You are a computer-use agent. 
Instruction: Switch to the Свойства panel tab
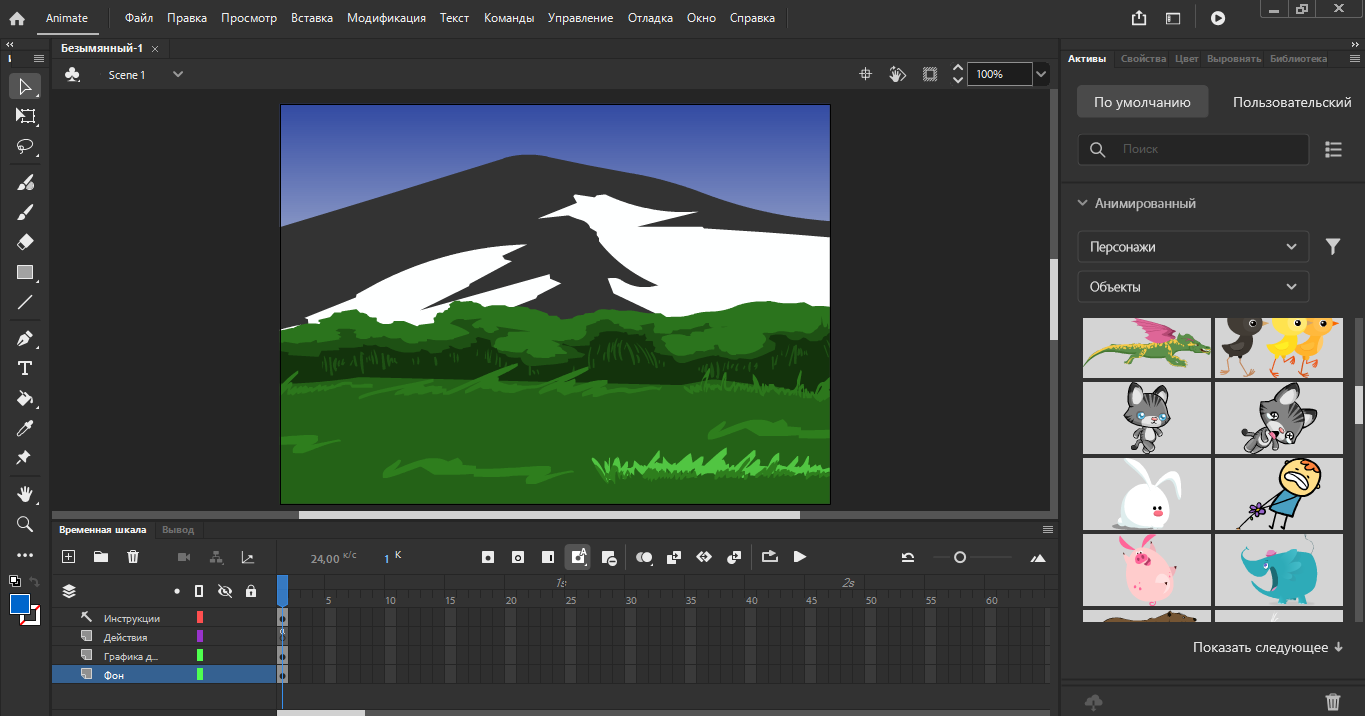click(x=1143, y=59)
